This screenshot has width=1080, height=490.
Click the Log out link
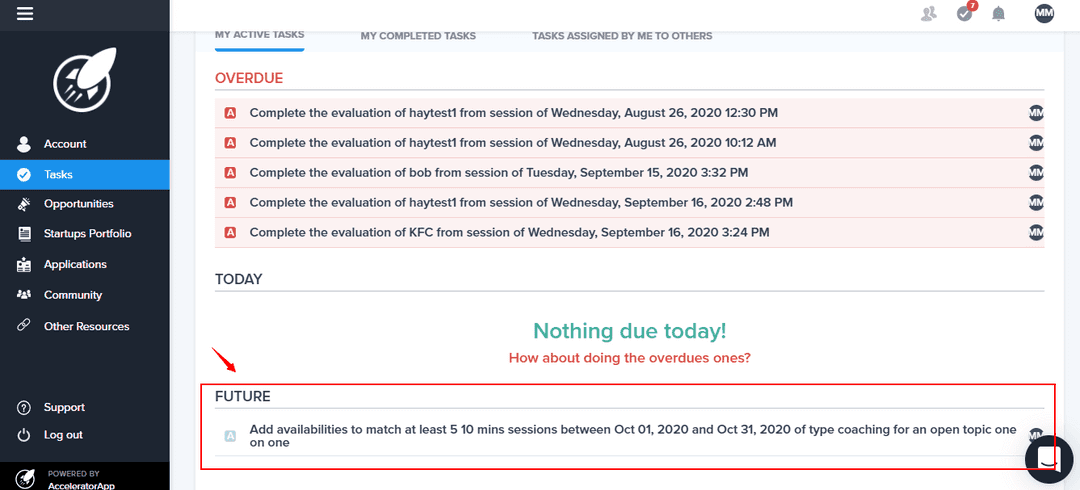tap(63, 435)
